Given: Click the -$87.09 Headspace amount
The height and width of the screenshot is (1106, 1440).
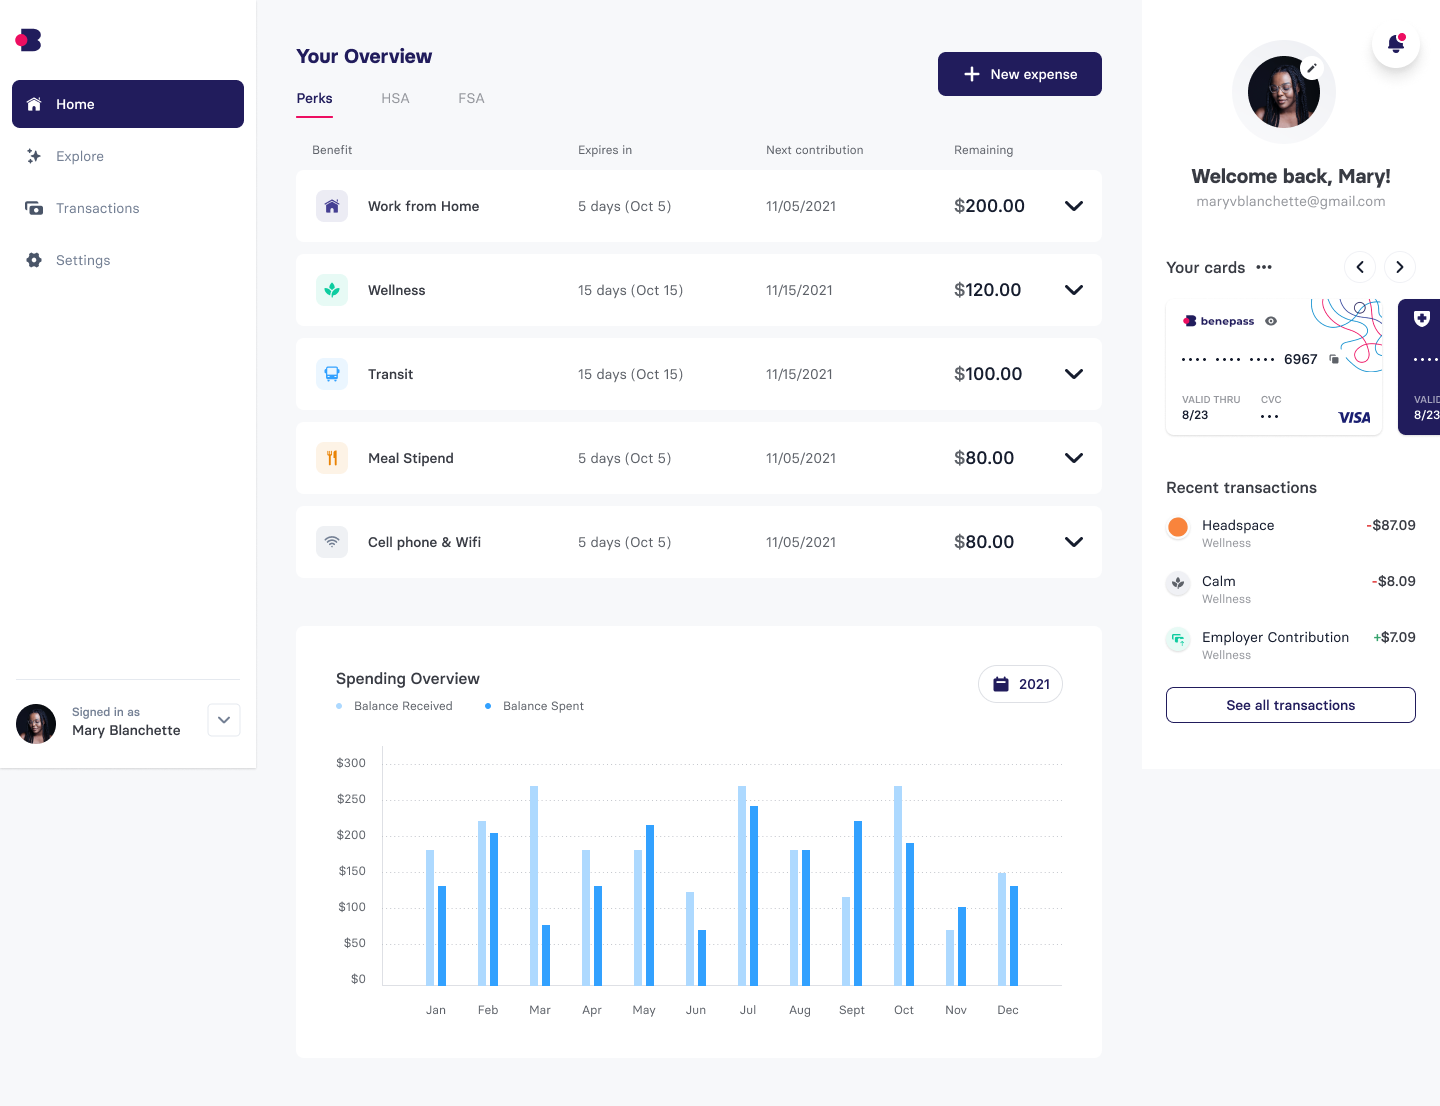Looking at the screenshot, I should (x=1391, y=525).
